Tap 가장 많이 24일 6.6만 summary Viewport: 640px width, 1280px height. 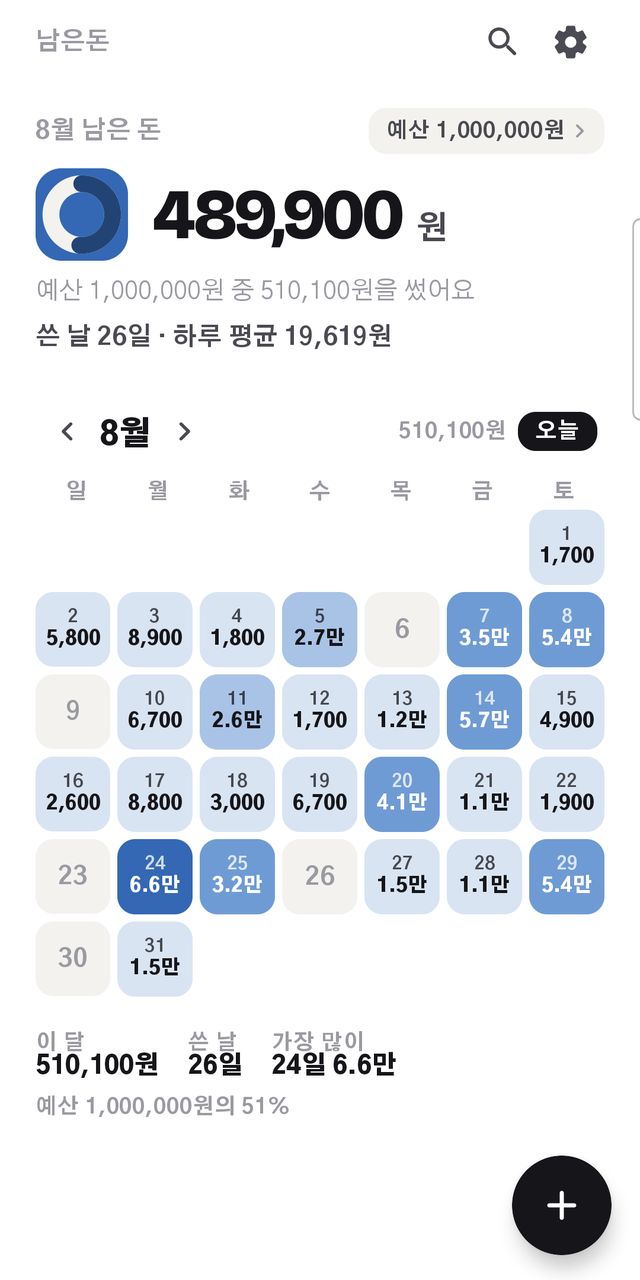tap(333, 1053)
